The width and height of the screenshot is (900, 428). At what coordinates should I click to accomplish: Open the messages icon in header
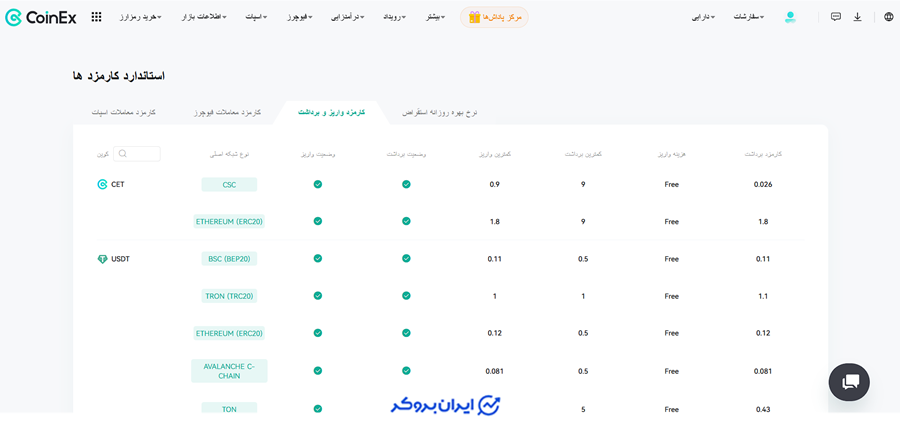pyautogui.click(x=836, y=17)
